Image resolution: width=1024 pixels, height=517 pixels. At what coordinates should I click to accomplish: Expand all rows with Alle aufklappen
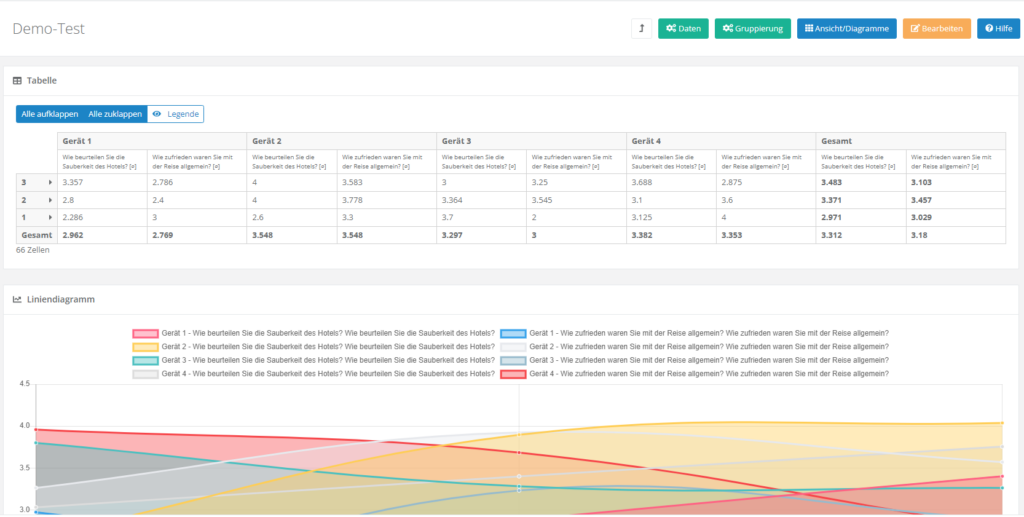click(50, 114)
